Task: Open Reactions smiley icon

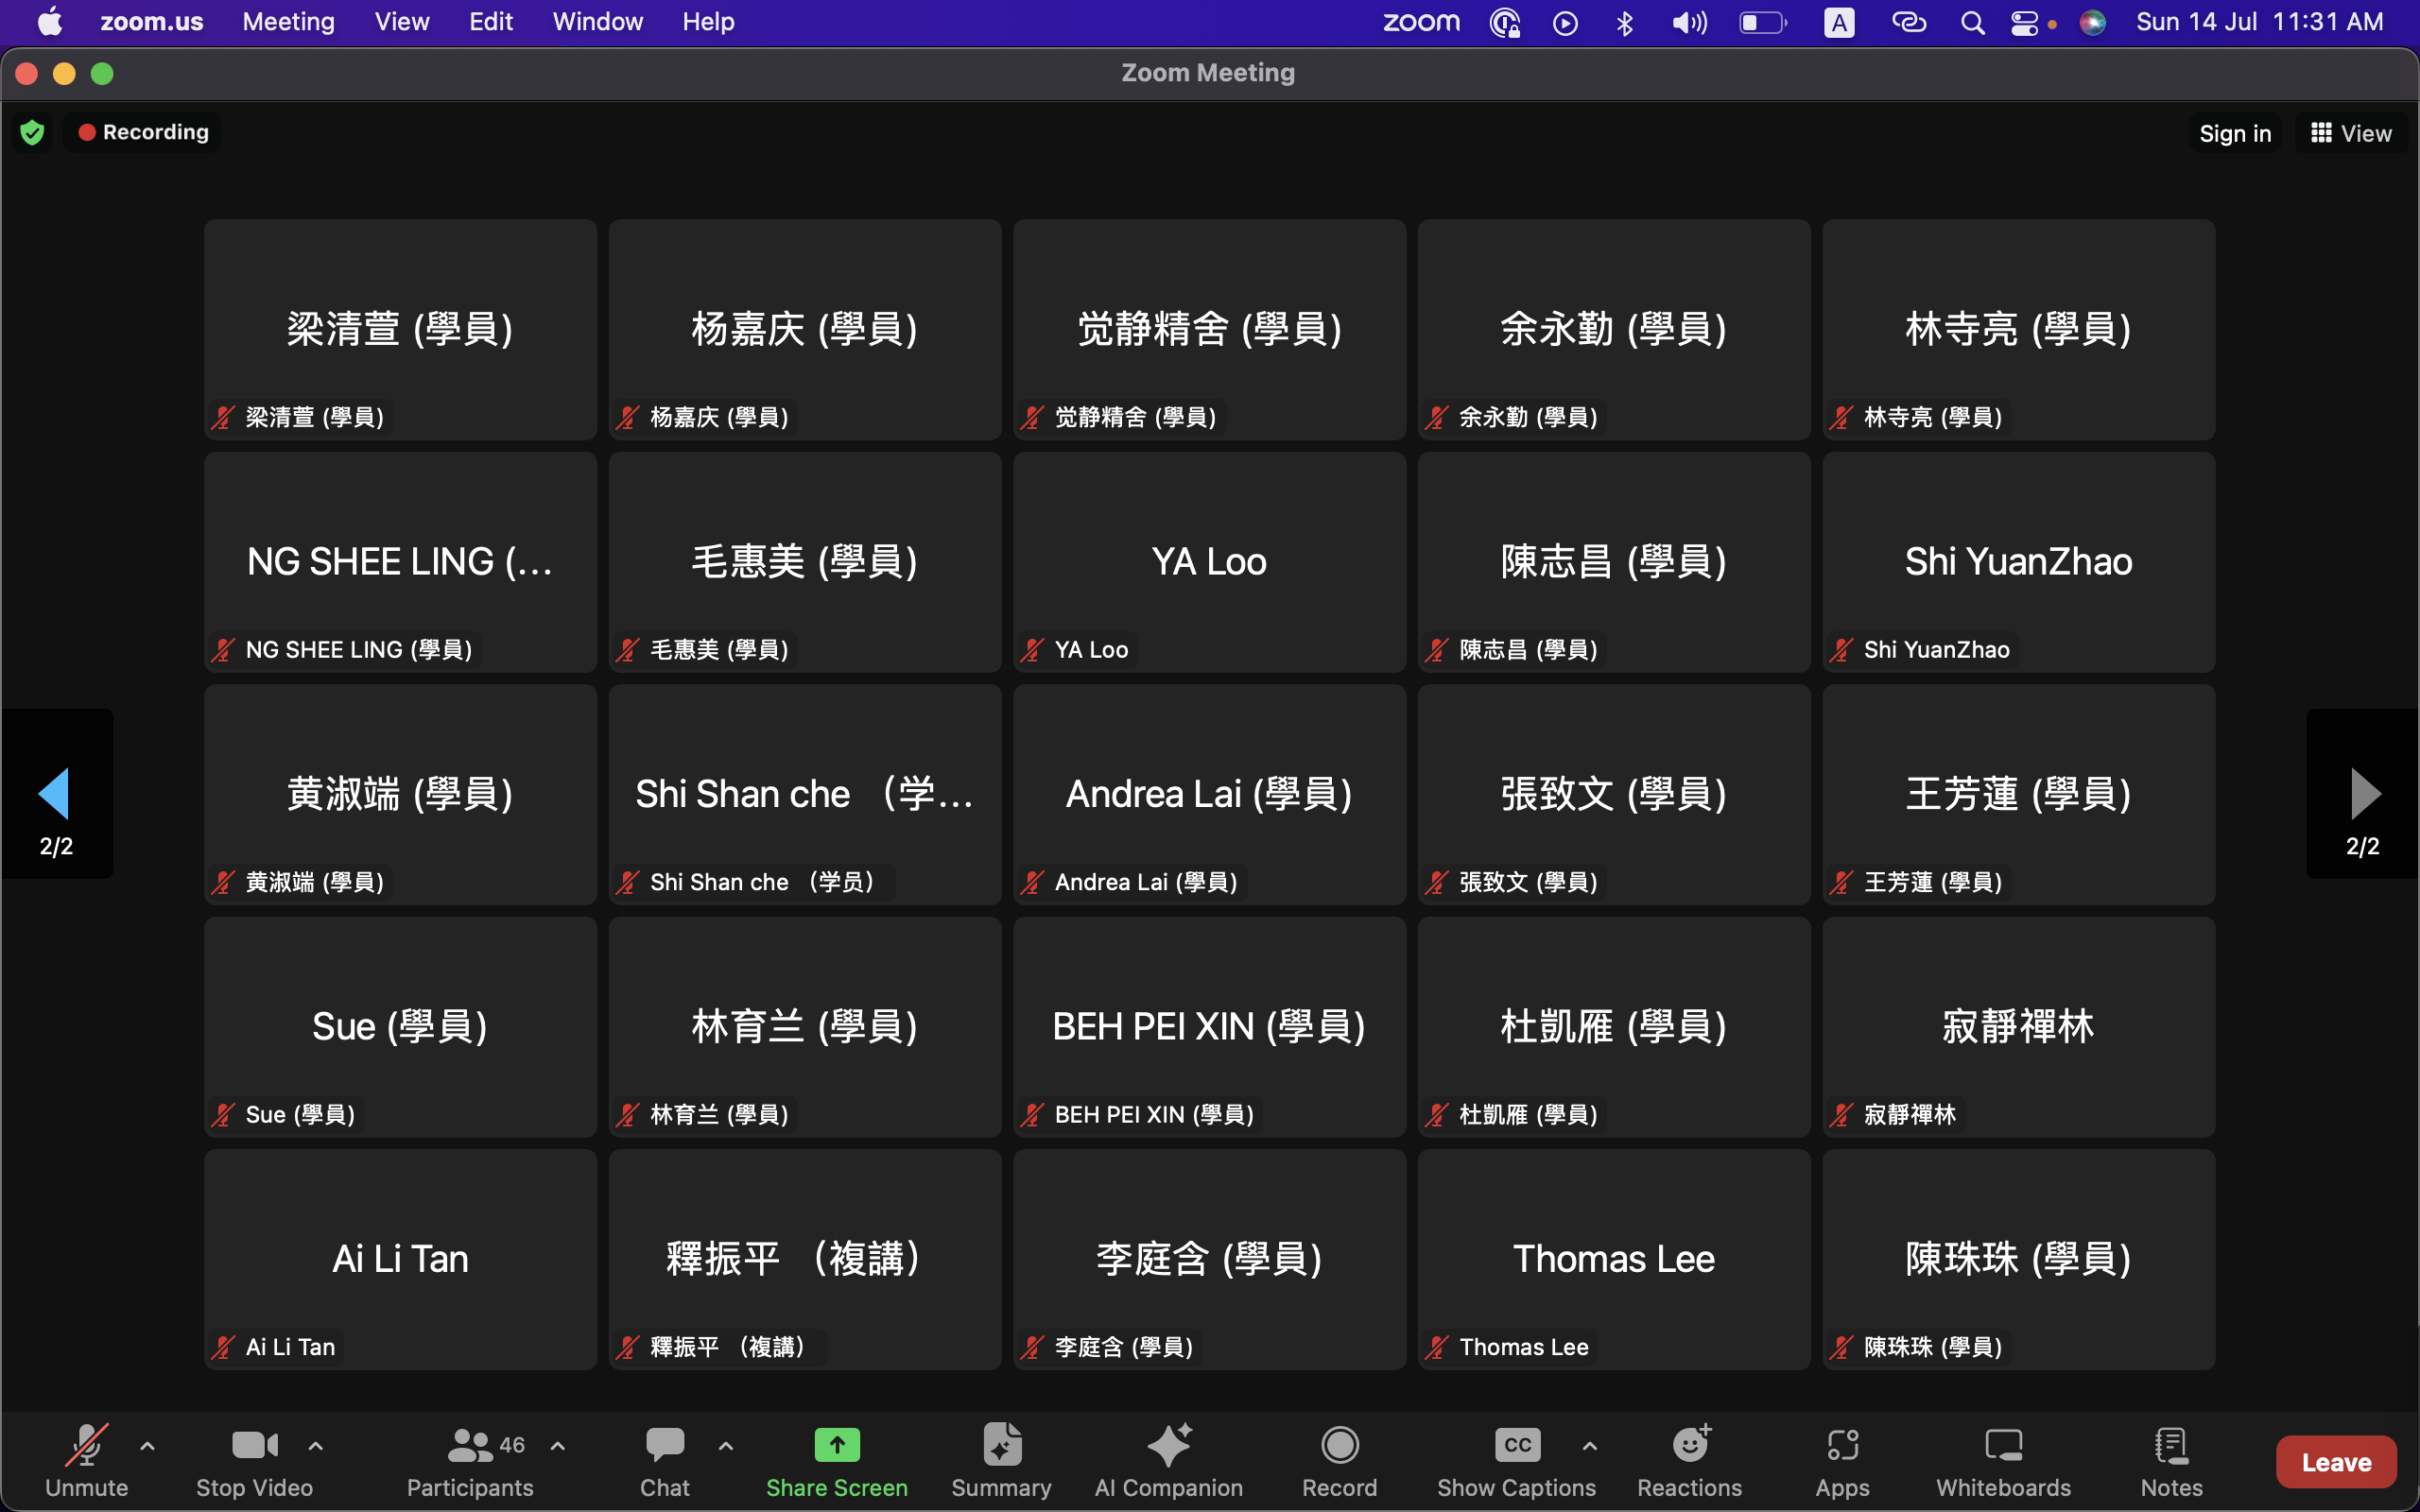Action: [x=1689, y=1446]
